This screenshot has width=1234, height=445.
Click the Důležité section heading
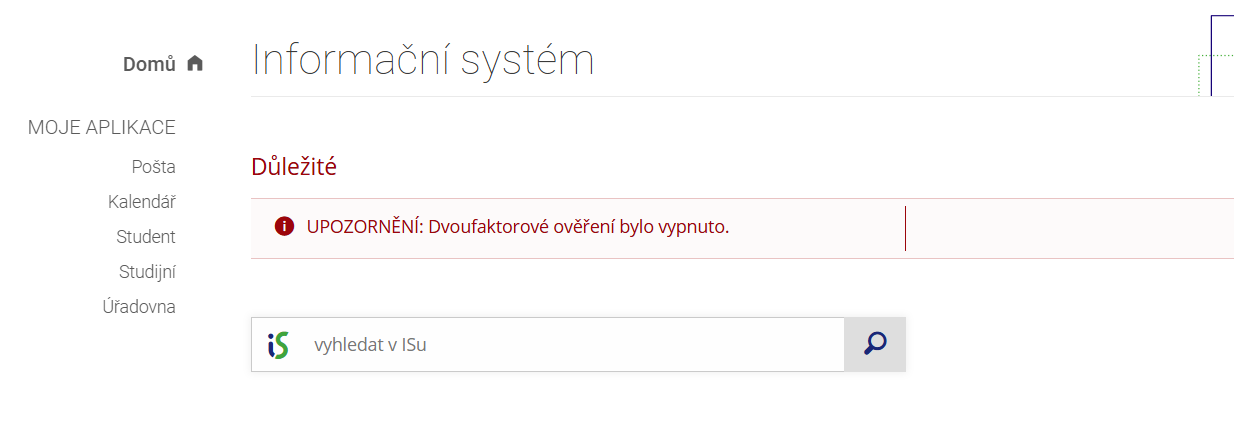pyautogui.click(x=294, y=167)
